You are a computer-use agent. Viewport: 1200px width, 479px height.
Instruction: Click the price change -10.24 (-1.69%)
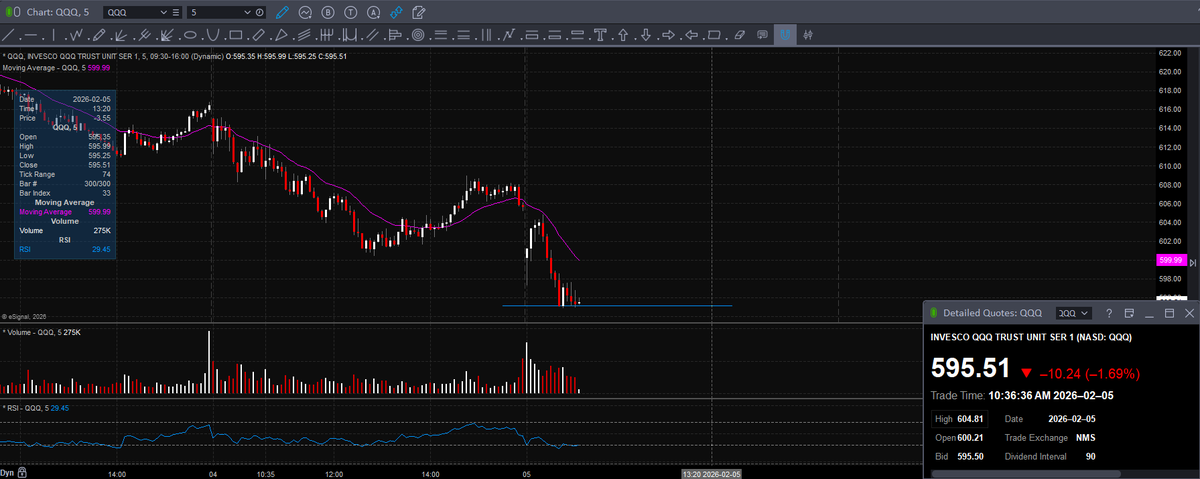point(1089,373)
